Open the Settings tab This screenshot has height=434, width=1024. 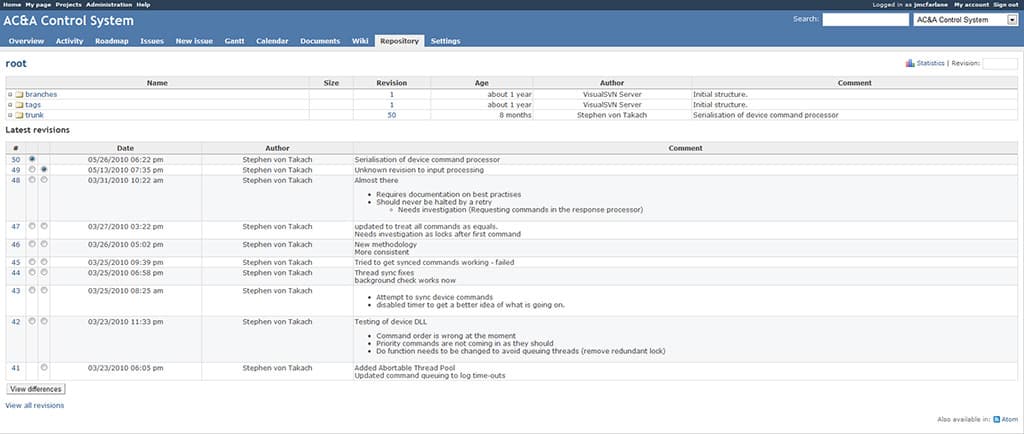coord(445,41)
